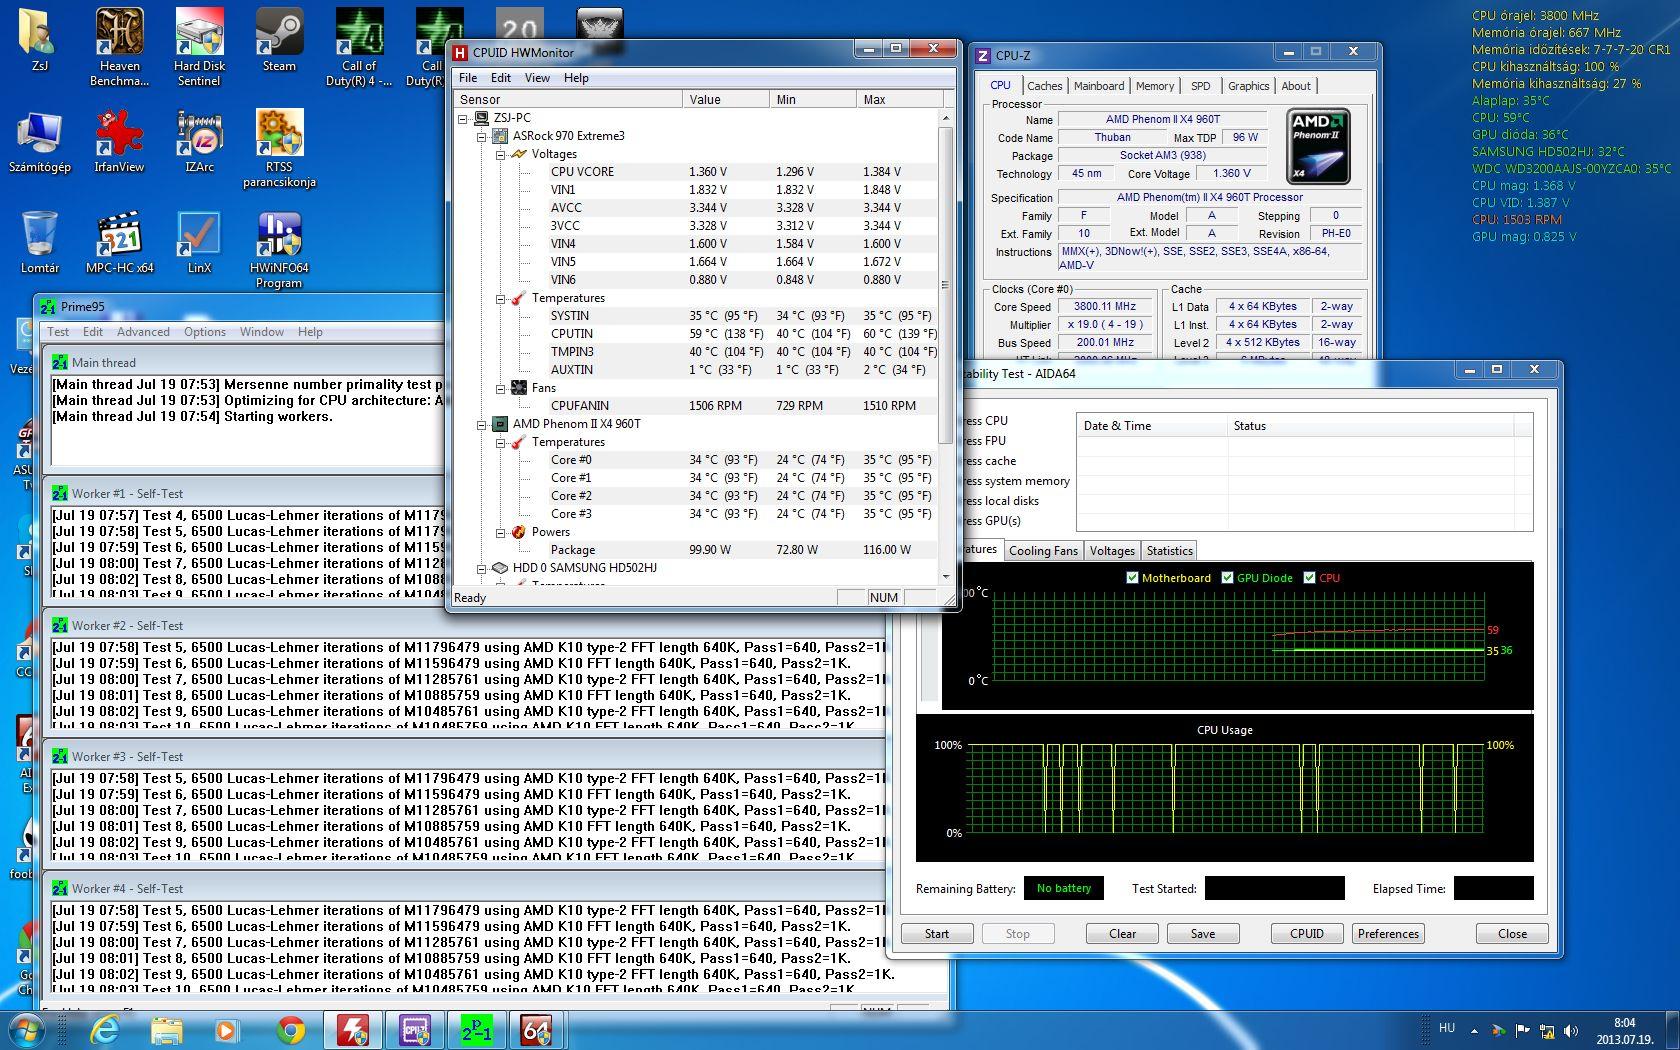Viewport: 1680px width, 1050px height.
Task: Toggle GPU Diode checkbox in AIDA64 graph
Action: (1227, 577)
